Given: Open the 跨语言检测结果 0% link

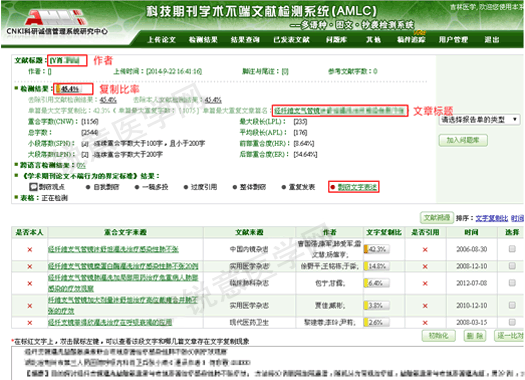Looking at the screenshot, I should (x=81, y=165).
